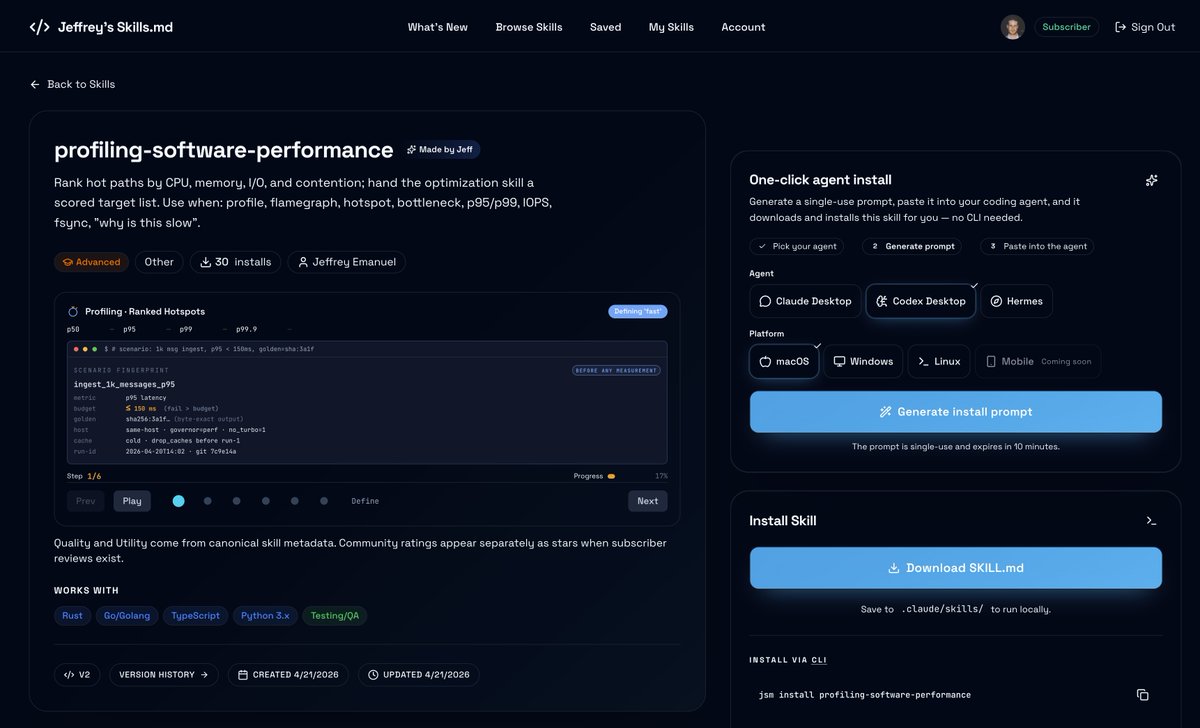The height and width of the screenshot is (728, 1200).
Task: Click the terminal icon beside Install Skill
Action: [x=1151, y=521]
